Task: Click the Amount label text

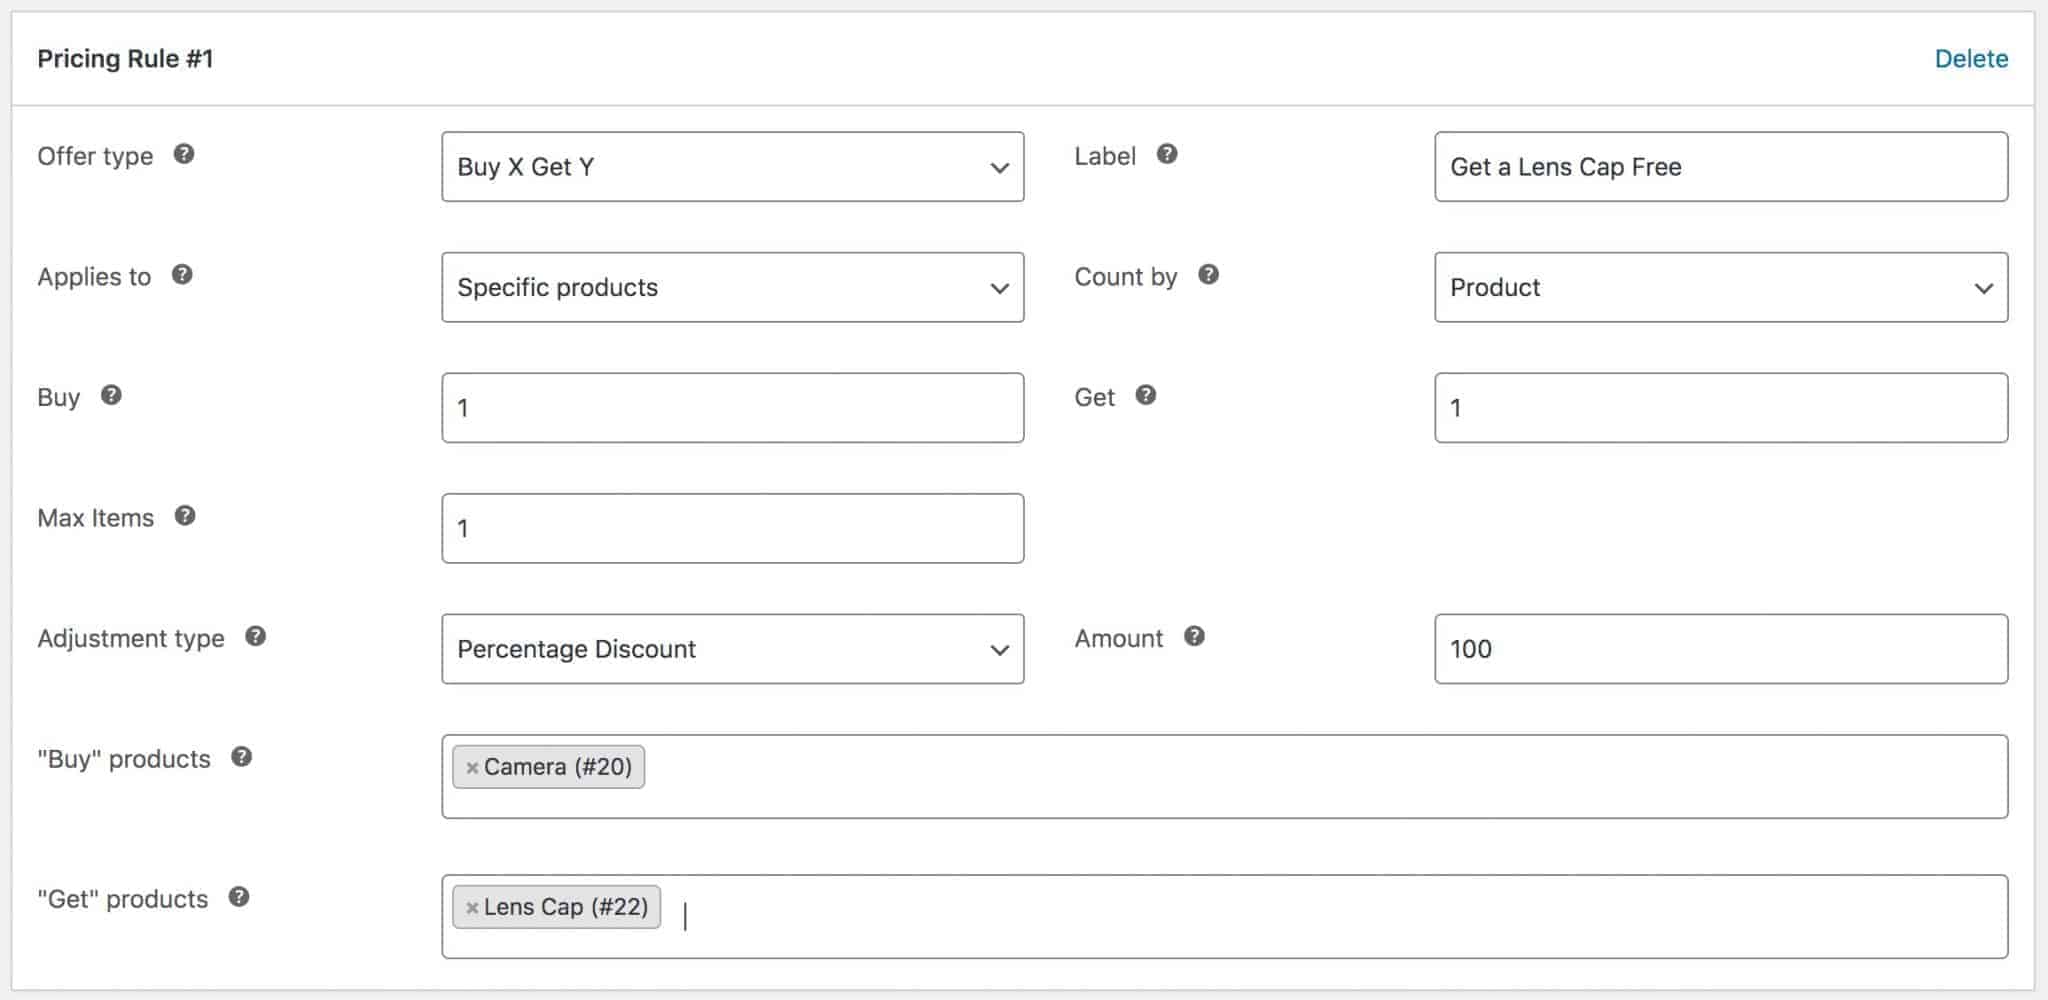Action: 1119,638
